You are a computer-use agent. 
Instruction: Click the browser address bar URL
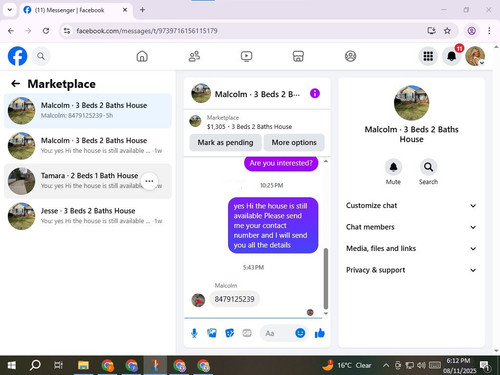click(147, 31)
